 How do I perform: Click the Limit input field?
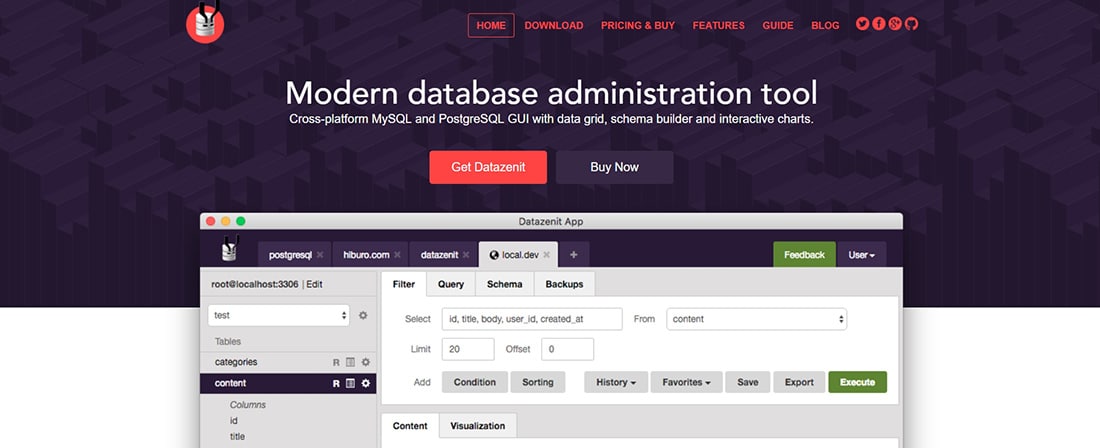467,349
